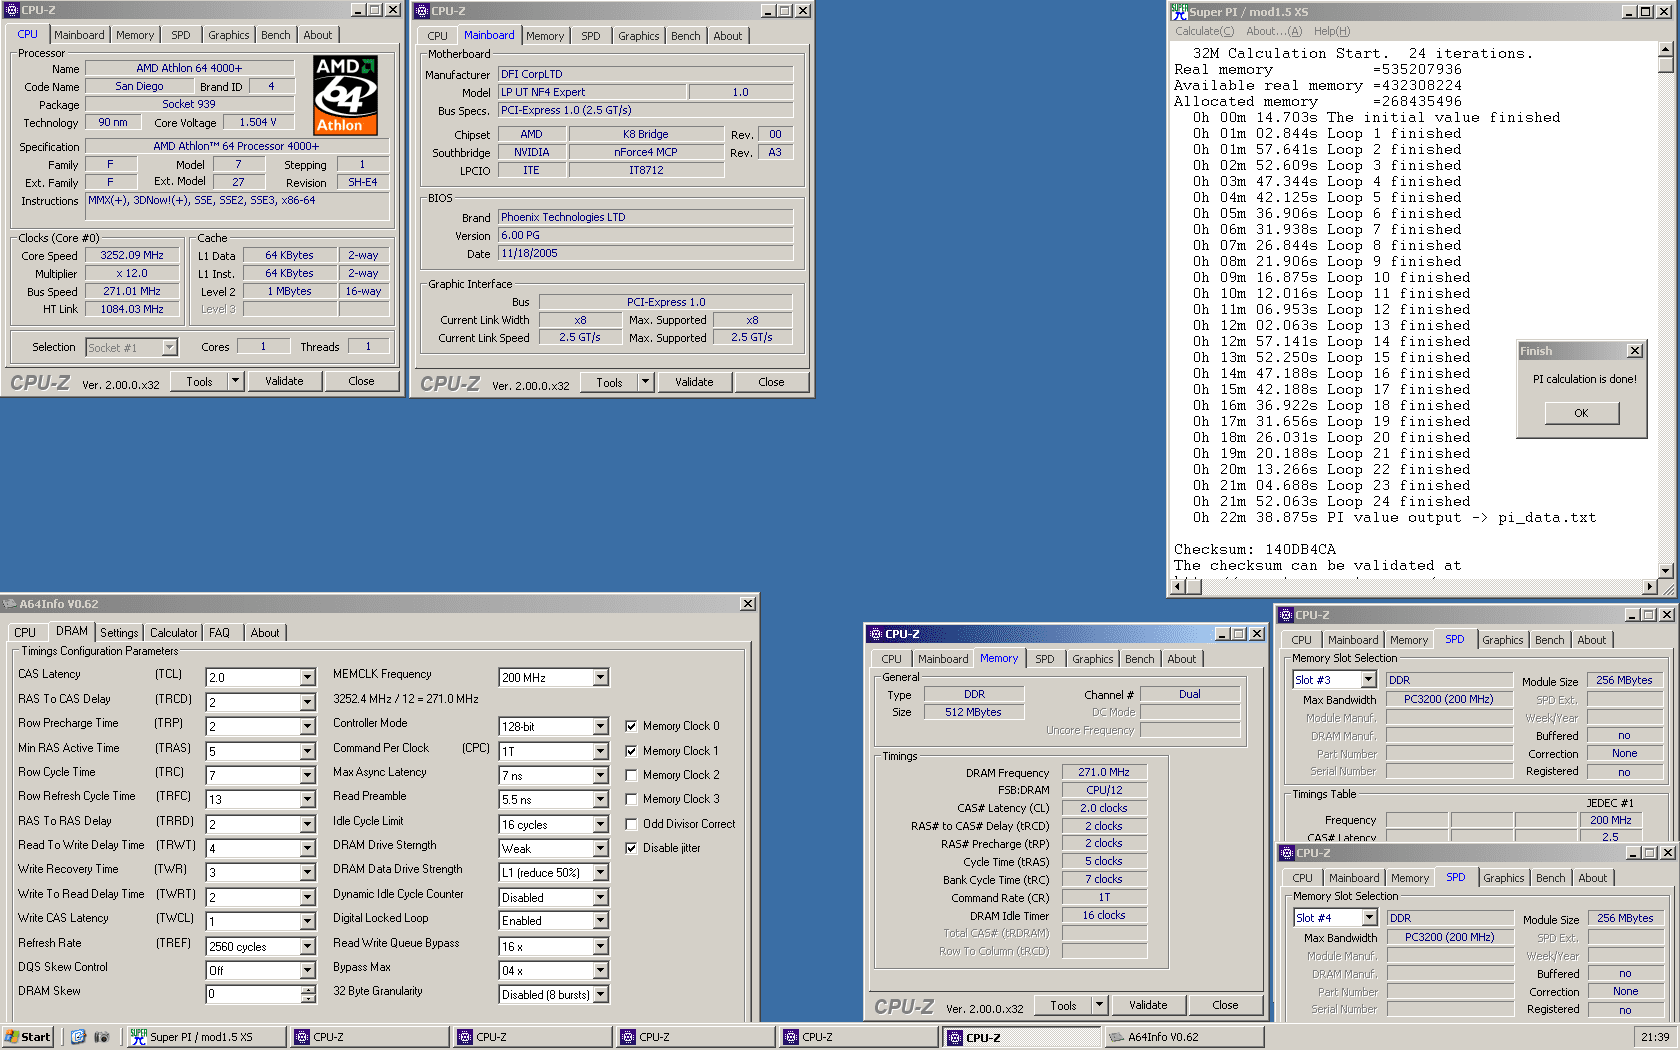Click title bar icon of CPU-Z processor window
Image resolution: width=1680 pixels, height=1050 pixels.
[x=11, y=10]
